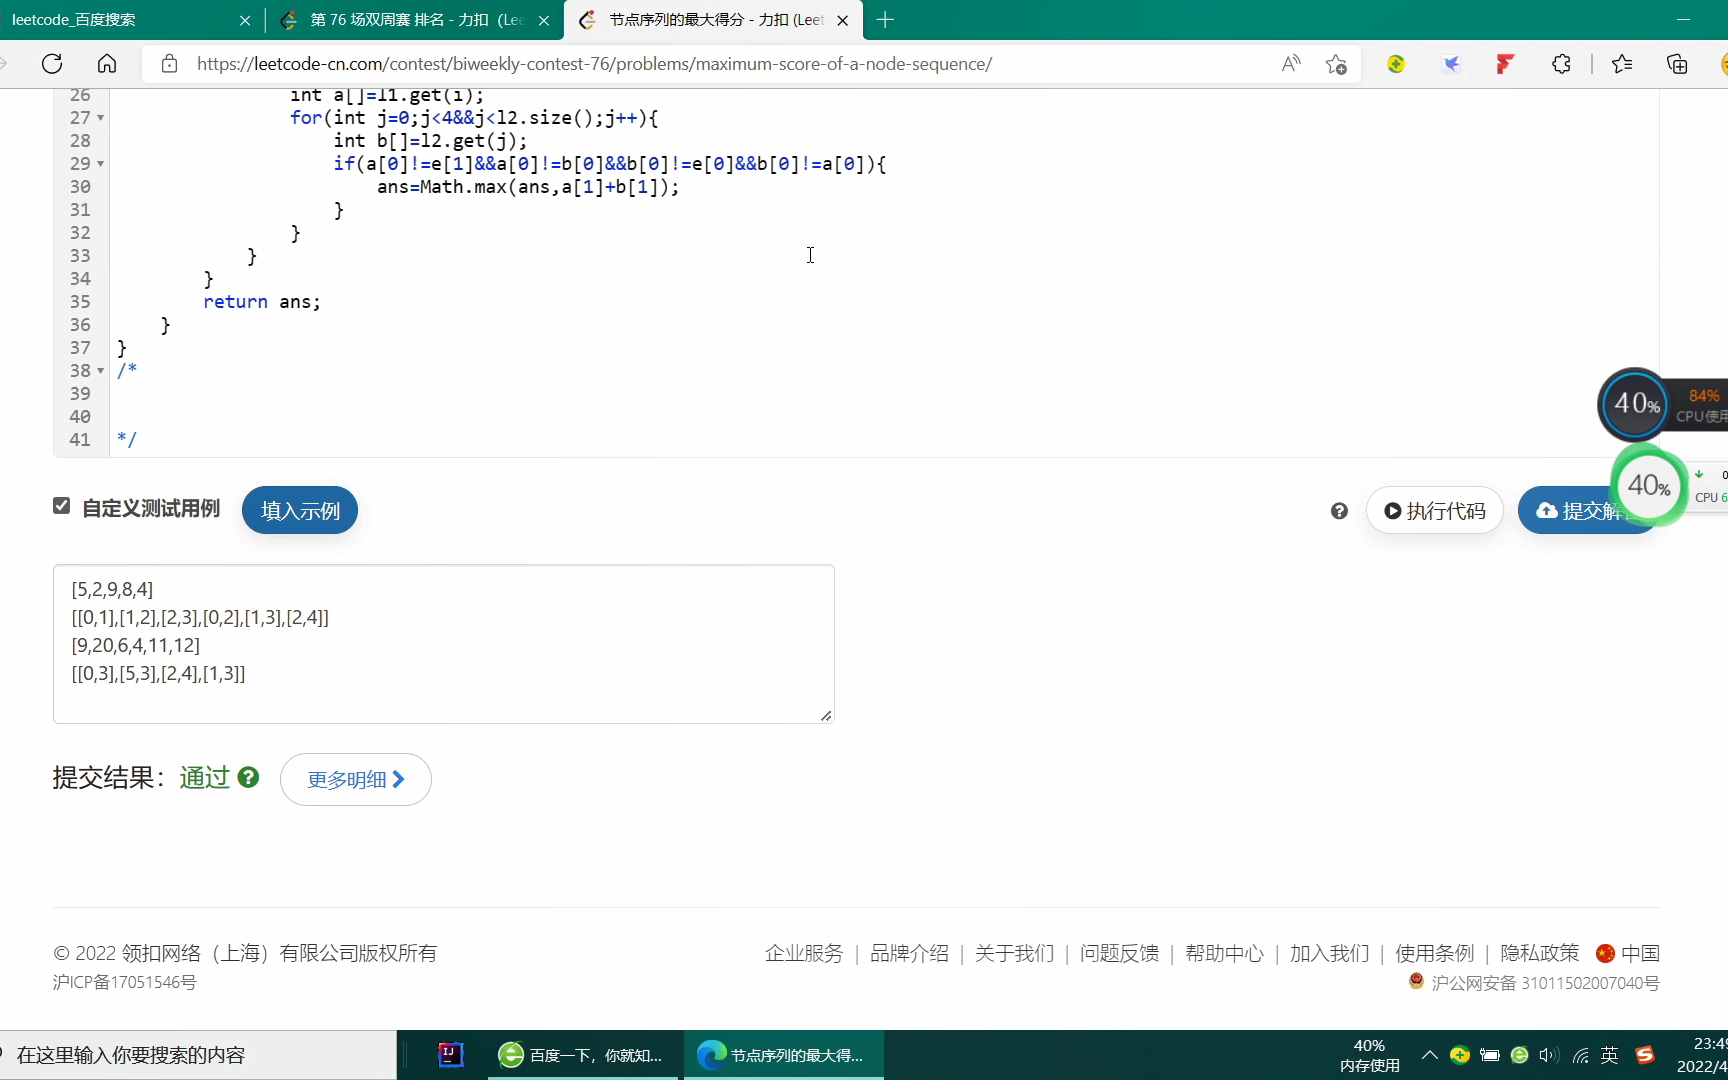Open 隐私政策 footer link
The height and width of the screenshot is (1080, 1728).
(x=1539, y=953)
